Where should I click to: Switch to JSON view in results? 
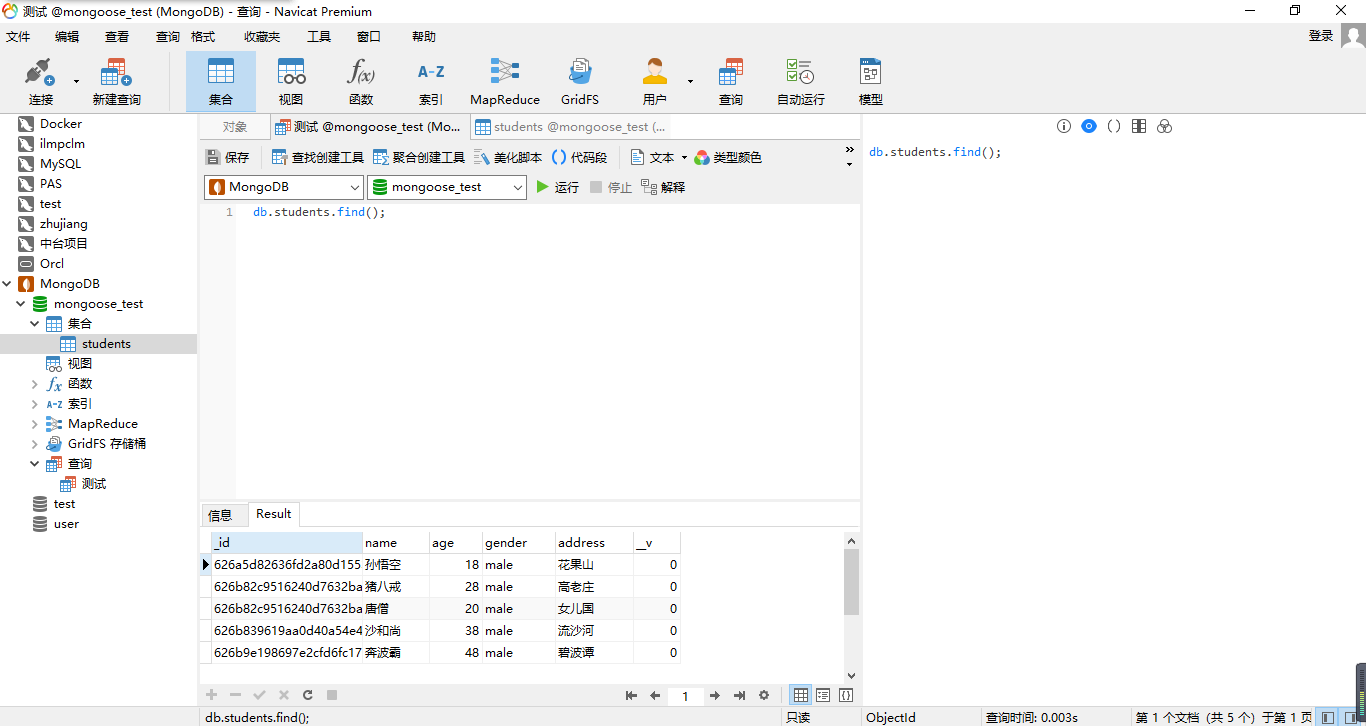pyautogui.click(x=846, y=695)
